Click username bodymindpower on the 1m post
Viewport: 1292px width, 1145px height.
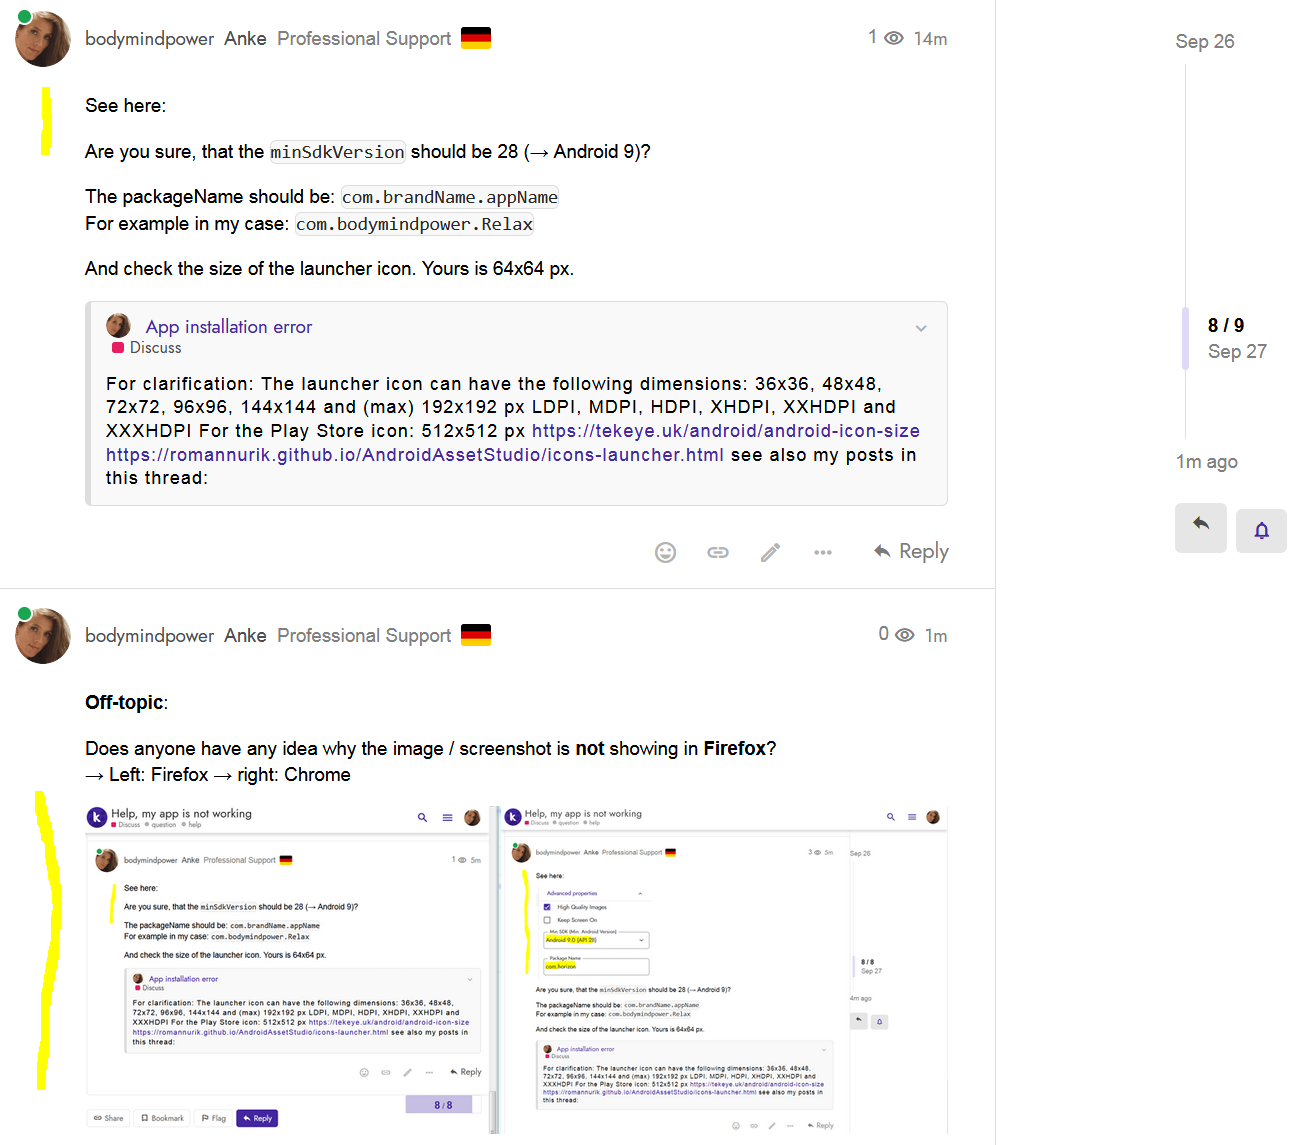click(150, 636)
